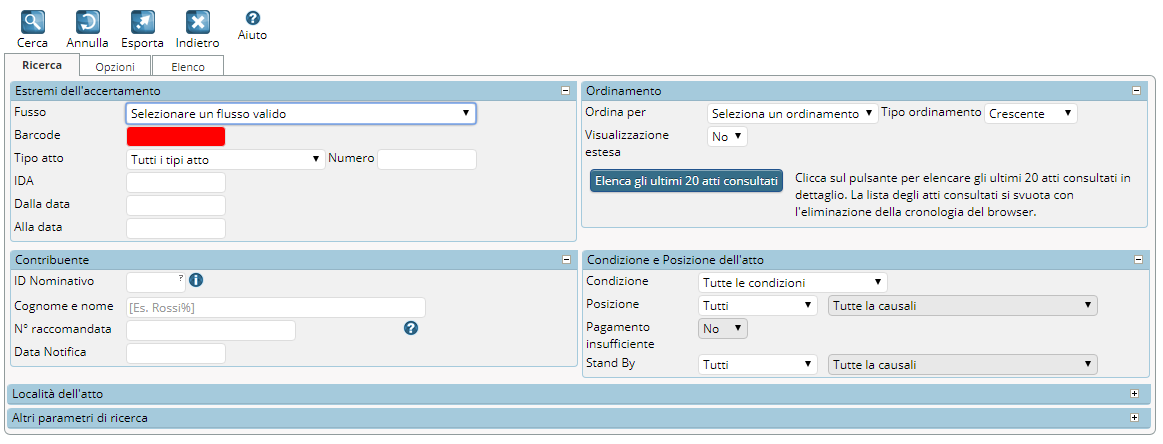The width and height of the screenshot is (1163, 444).
Task: Switch to the Elenco tab
Action: click(187, 67)
